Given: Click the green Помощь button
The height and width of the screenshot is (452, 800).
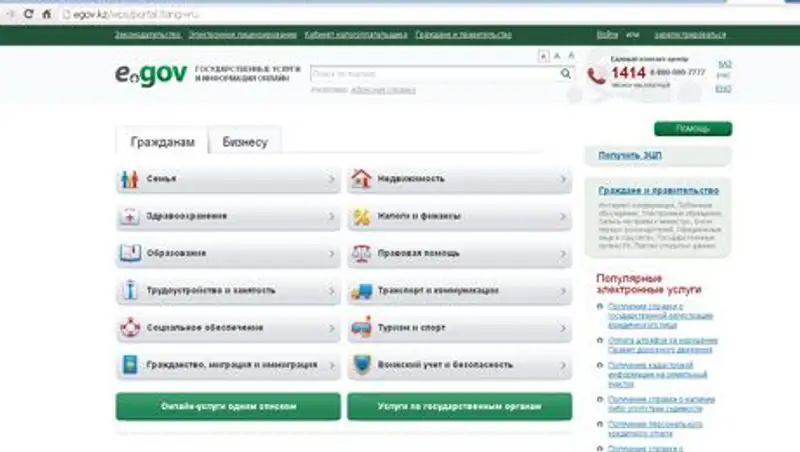Looking at the screenshot, I should 693,129.
